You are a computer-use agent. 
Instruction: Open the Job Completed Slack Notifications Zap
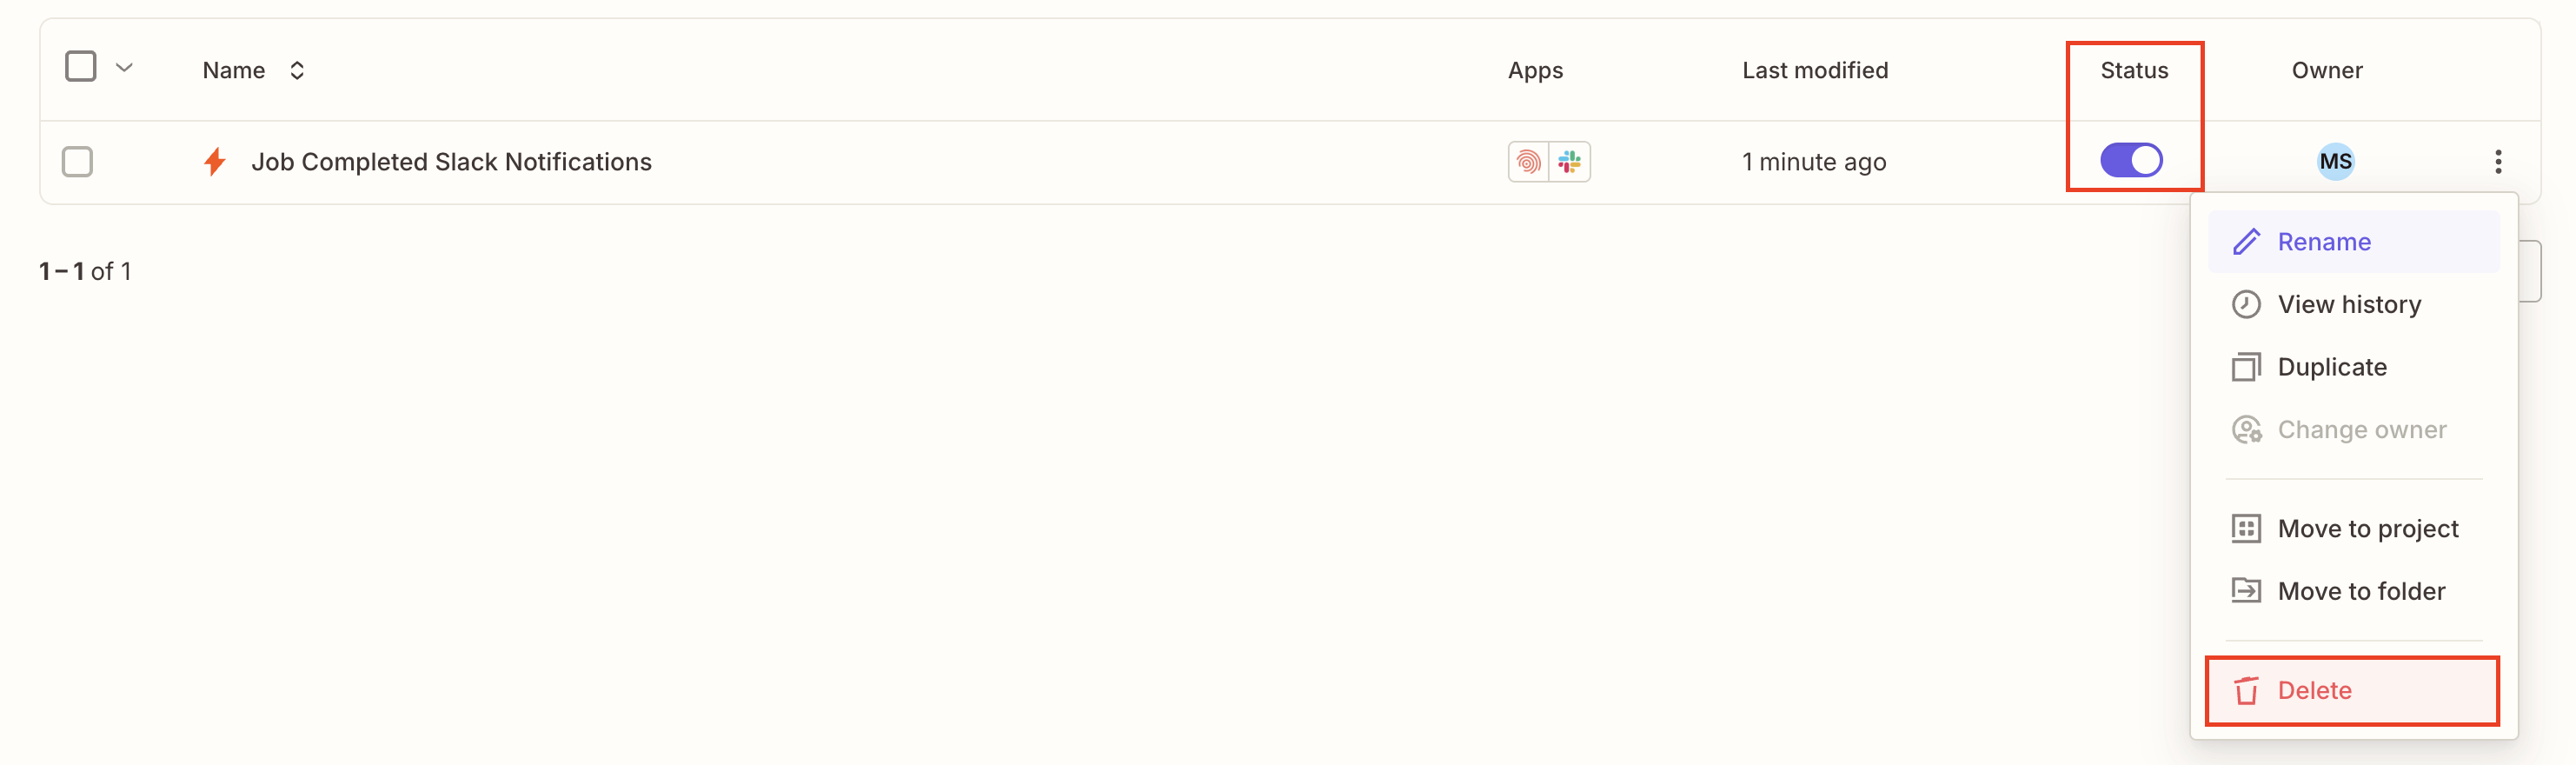[452, 161]
